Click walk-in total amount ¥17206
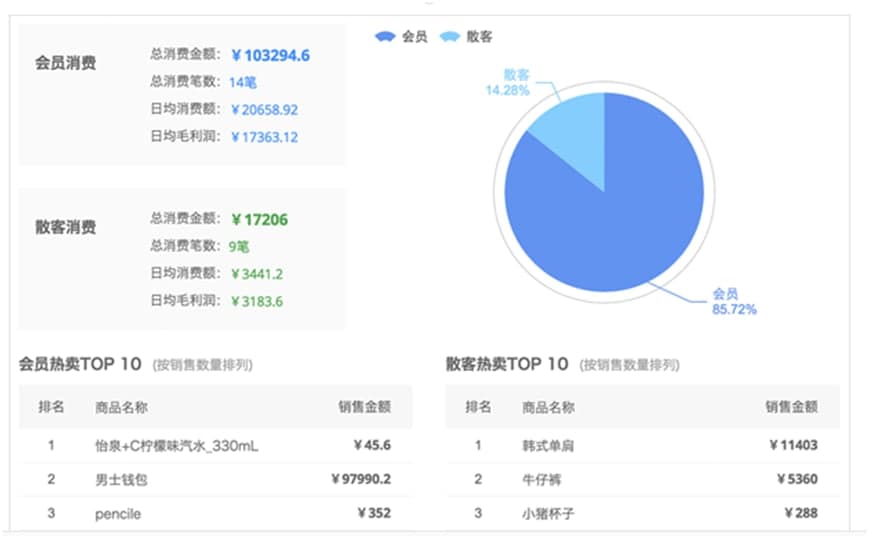The image size is (869, 538). [259, 219]
